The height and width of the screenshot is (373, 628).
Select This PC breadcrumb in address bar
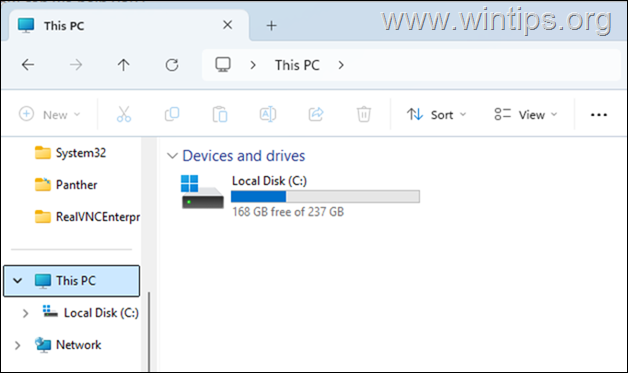tap(297, 65)
